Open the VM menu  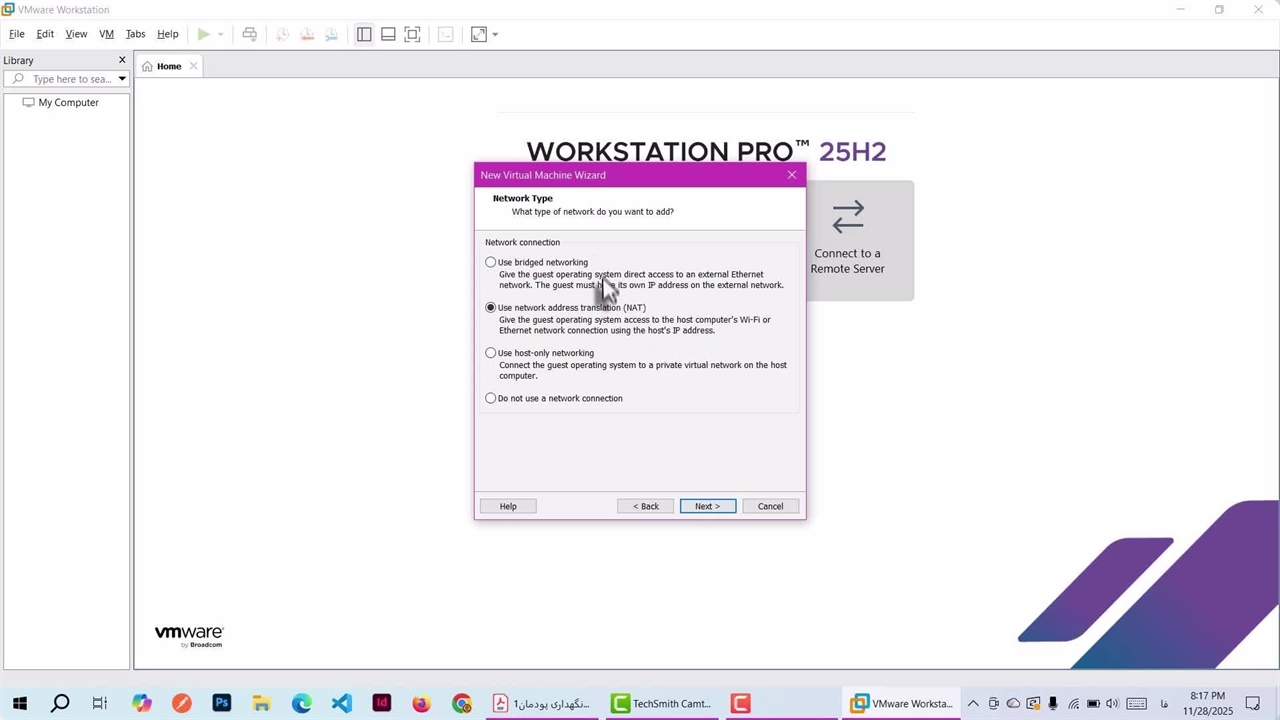point(106,34)
